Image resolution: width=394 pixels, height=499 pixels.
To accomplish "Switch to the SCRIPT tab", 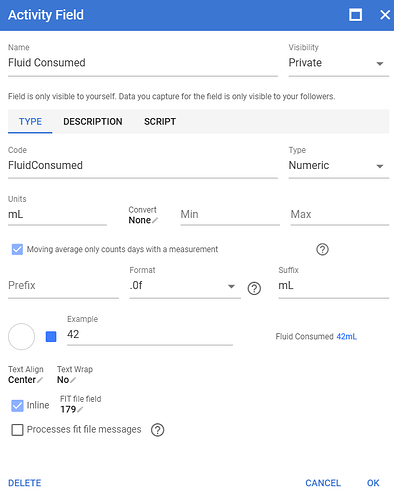I will point(160,122).
